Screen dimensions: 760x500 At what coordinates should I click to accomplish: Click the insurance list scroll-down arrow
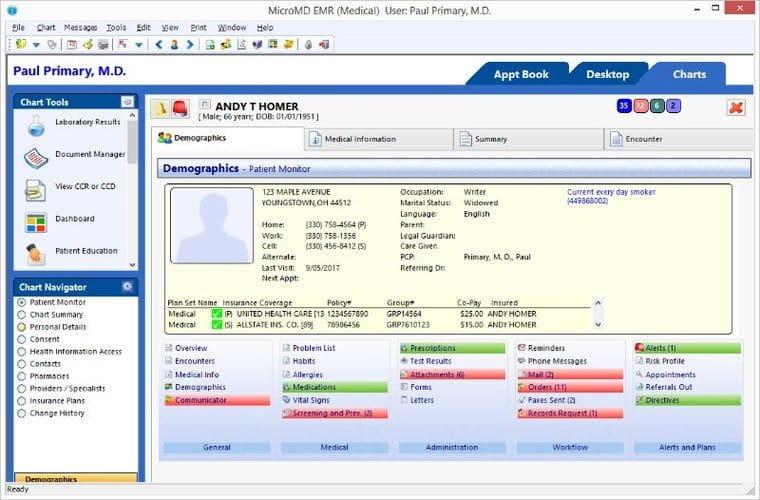point(598,325)
